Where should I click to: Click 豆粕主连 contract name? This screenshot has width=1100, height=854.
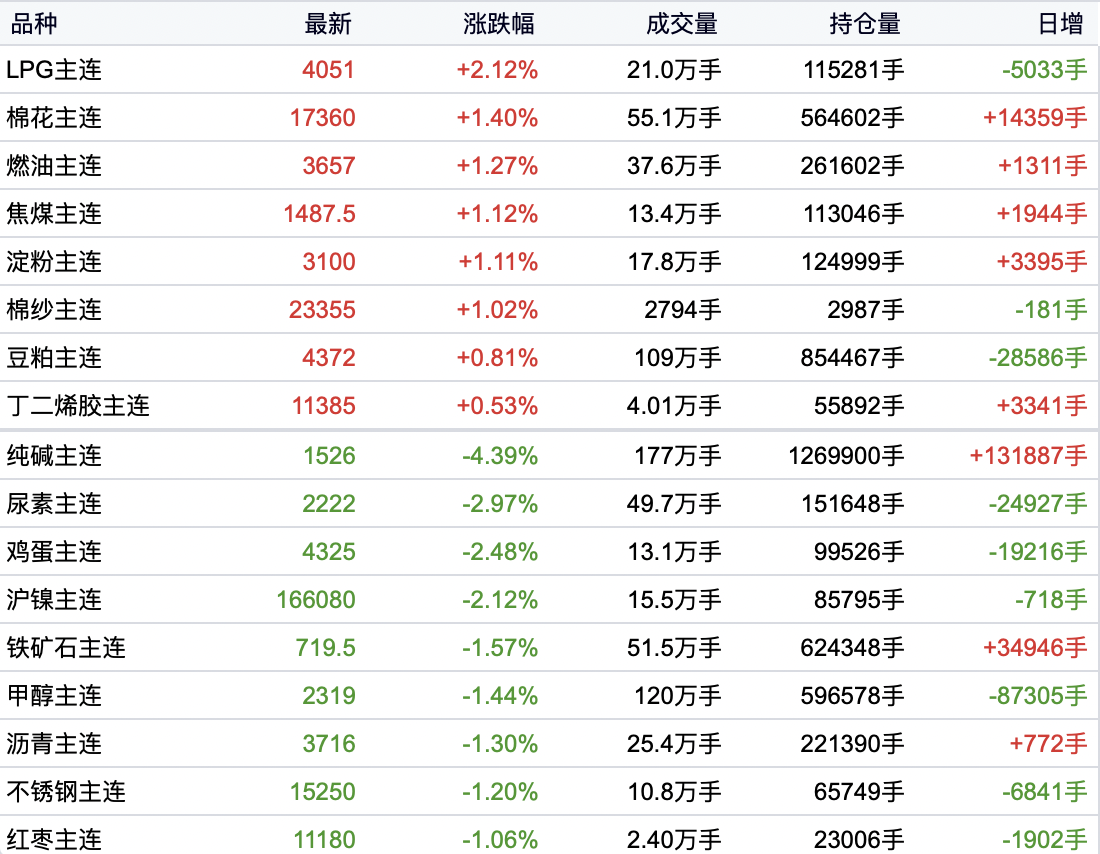pos(54,358)
